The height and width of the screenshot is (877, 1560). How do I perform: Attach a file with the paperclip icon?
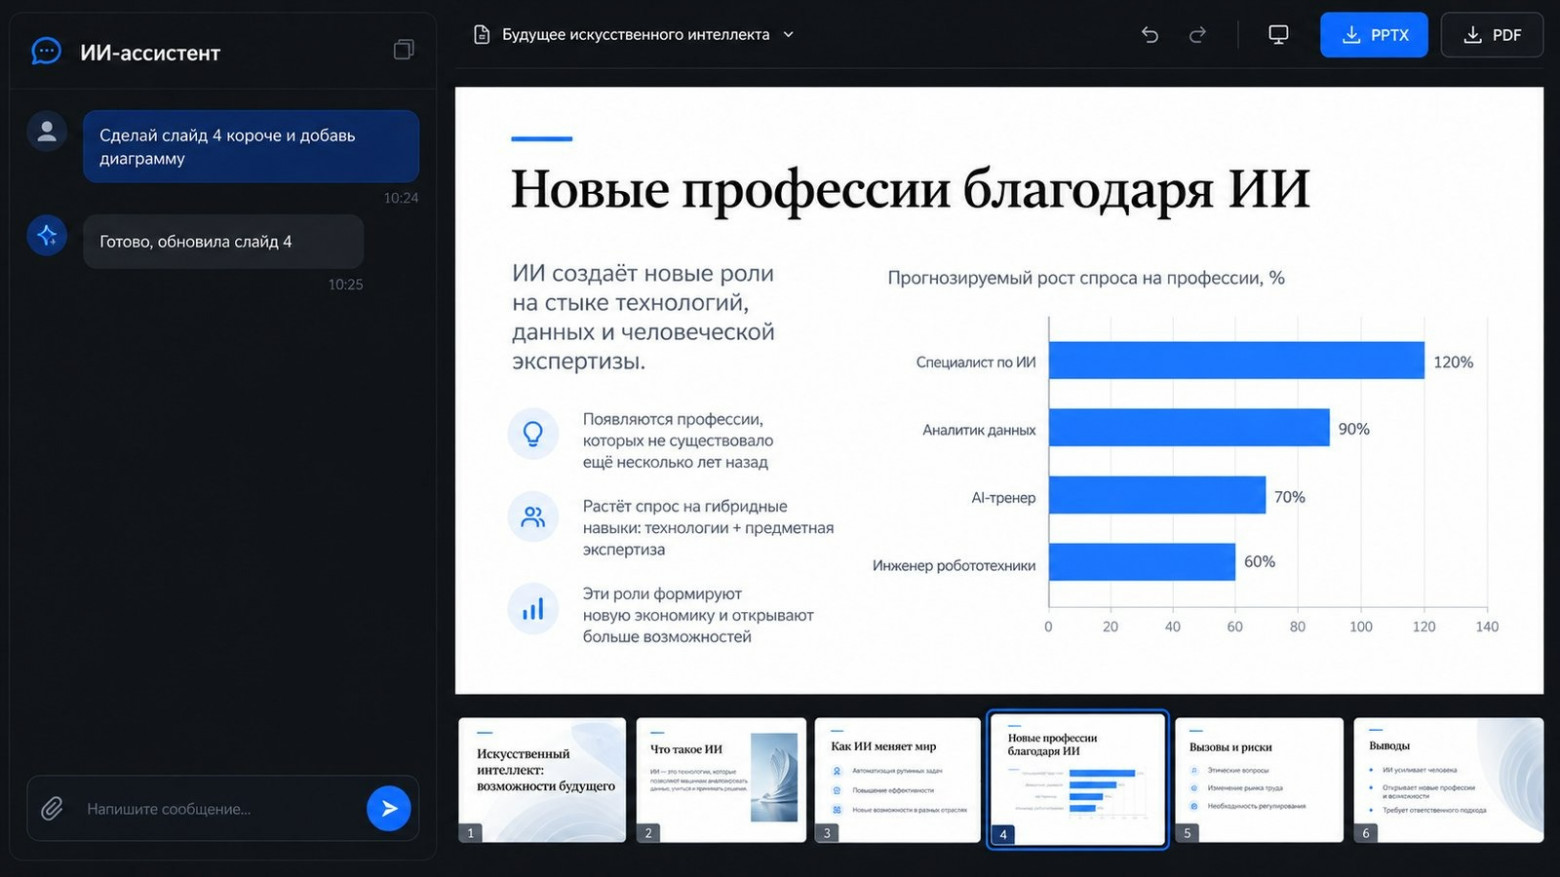tap(52, 808)
